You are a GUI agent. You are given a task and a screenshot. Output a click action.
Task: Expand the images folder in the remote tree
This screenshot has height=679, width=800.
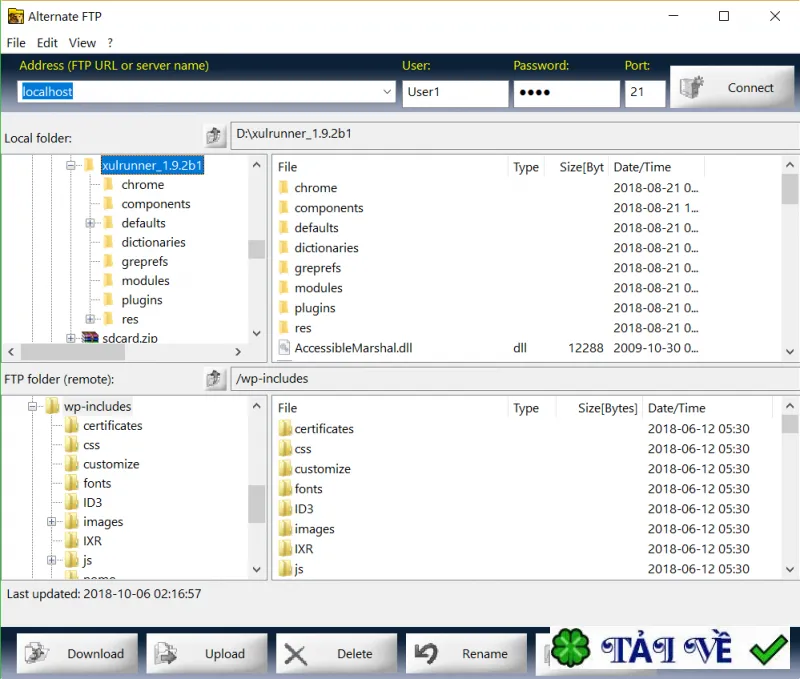point(52,521)
